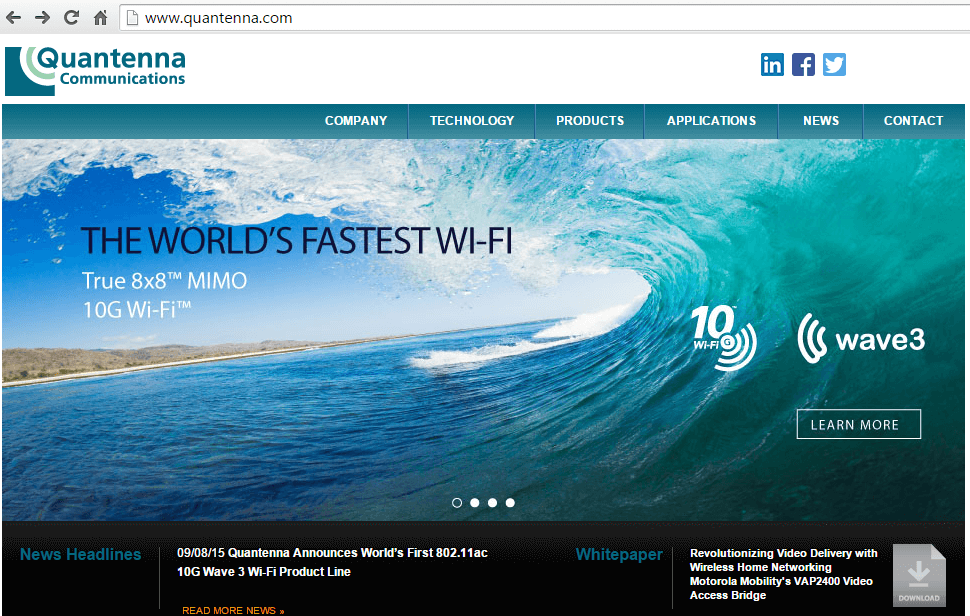
Task: Open Quantenna's Facebook page
Action: point(803,64)
